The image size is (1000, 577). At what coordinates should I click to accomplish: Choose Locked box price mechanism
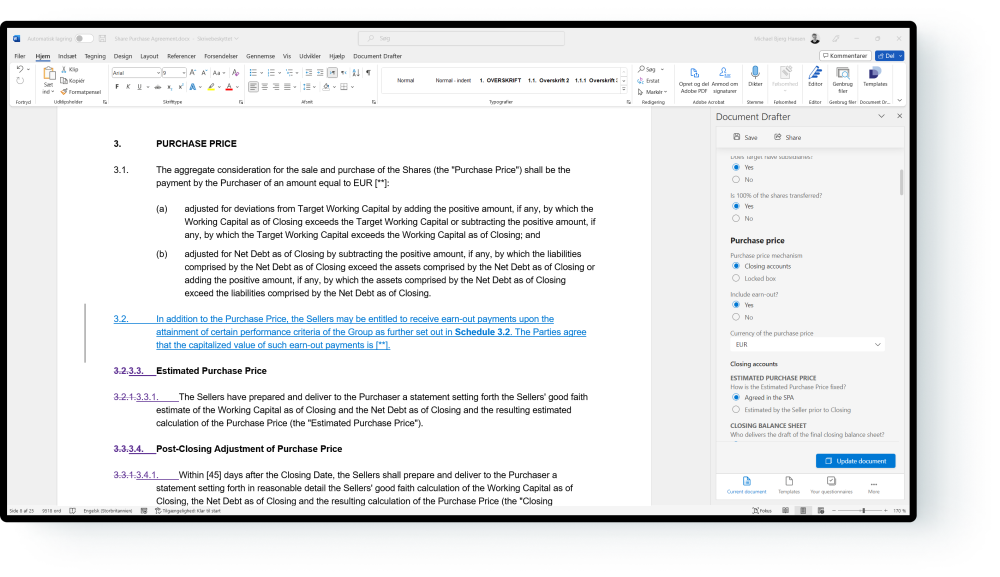(736, 279)
